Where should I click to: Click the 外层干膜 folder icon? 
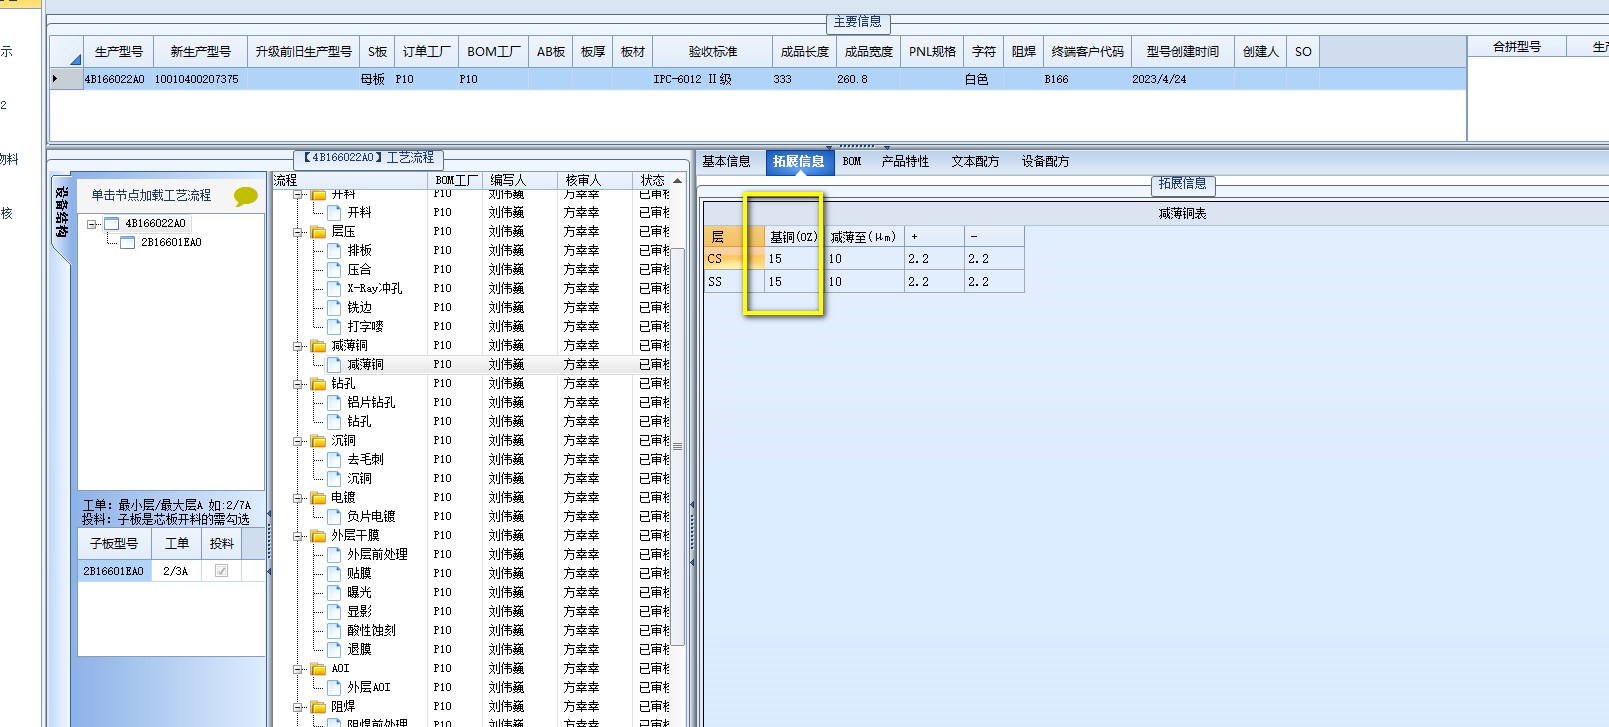tap(319, 536)
